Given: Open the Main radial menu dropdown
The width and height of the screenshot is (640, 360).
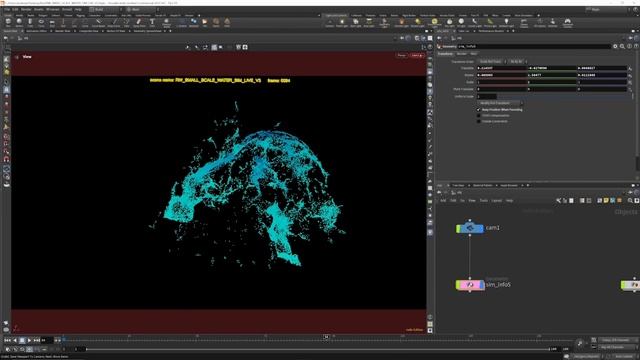Looking at the screenshot, I should (x=142, y=9).
